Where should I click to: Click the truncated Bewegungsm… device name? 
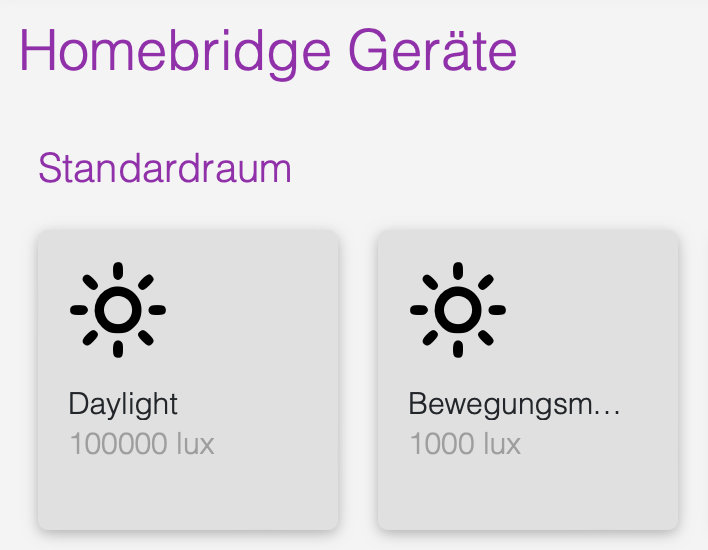coord(515,404)
